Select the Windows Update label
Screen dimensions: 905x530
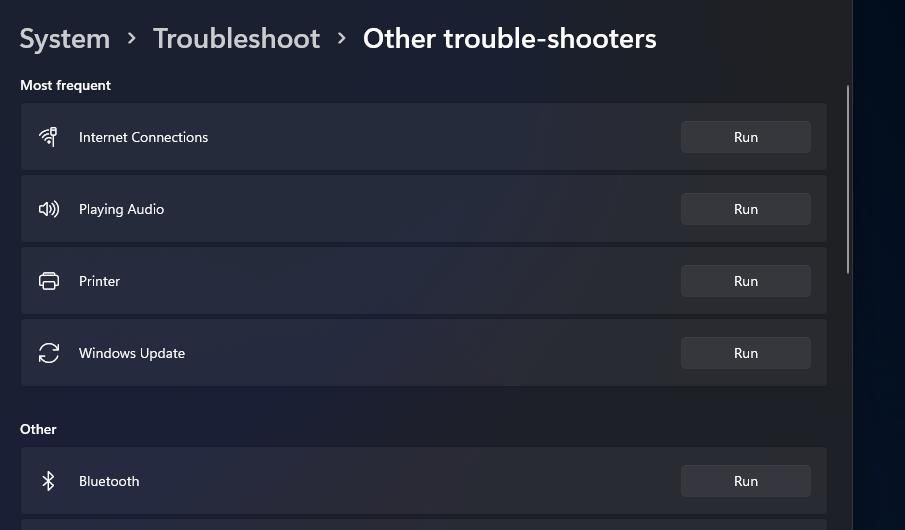132,353
